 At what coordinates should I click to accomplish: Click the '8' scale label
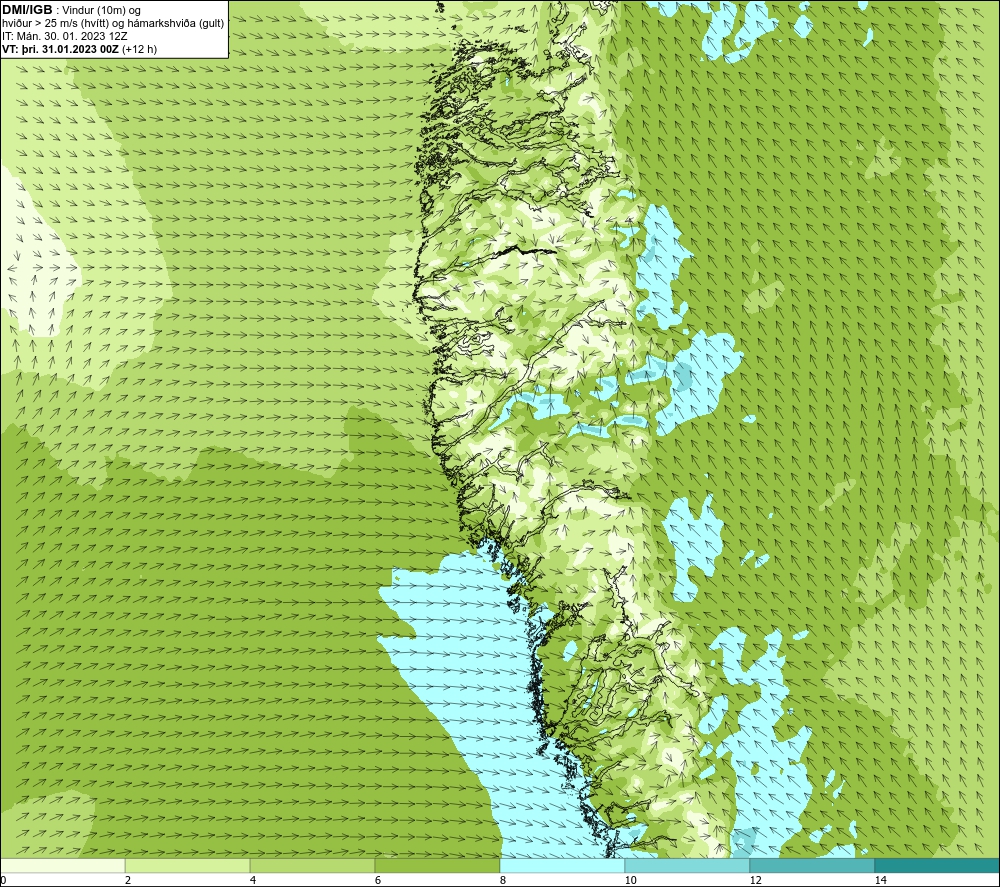tap(503, 880)
